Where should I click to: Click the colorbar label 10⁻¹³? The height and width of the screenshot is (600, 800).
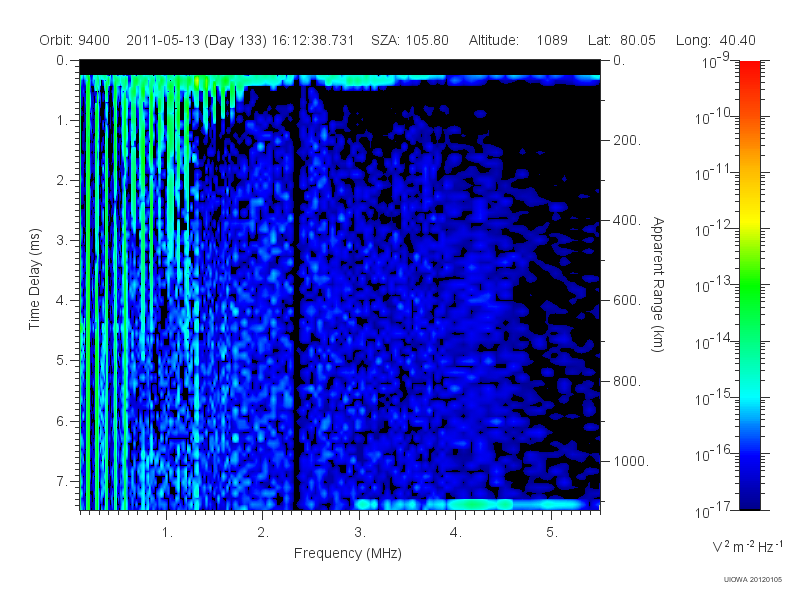(x=712, y=286)
